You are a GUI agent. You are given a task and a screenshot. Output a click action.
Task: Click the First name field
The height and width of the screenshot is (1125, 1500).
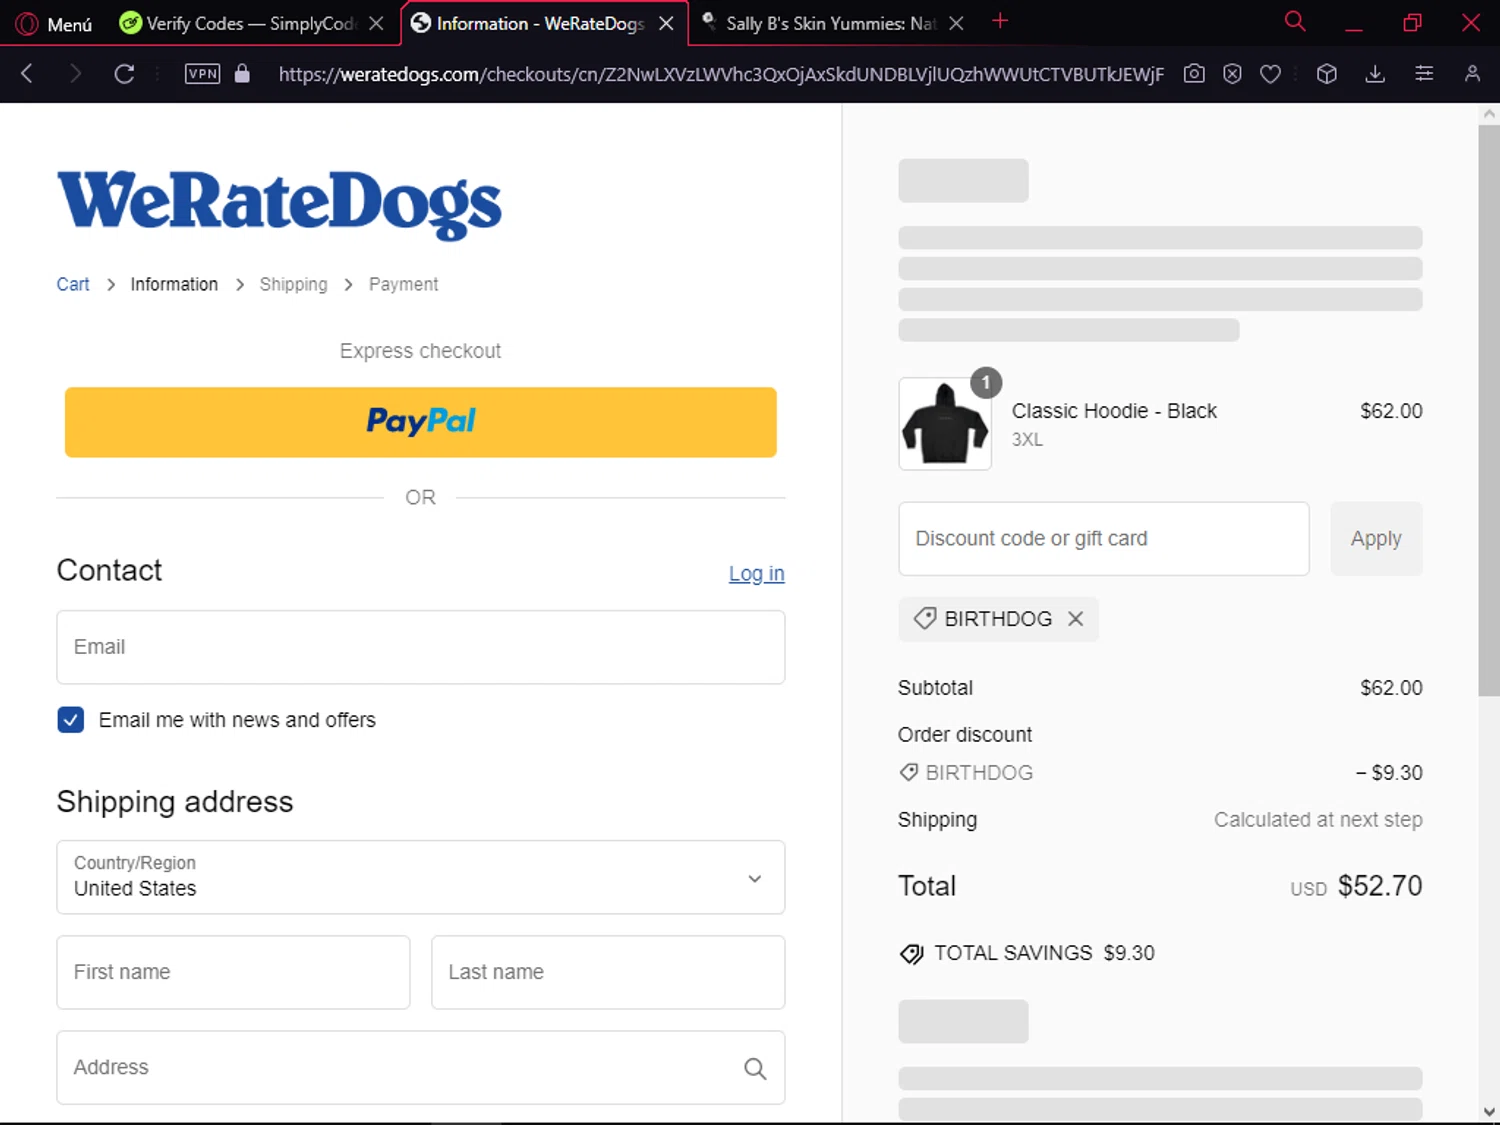pyautogui.click(x=233, y=972)
